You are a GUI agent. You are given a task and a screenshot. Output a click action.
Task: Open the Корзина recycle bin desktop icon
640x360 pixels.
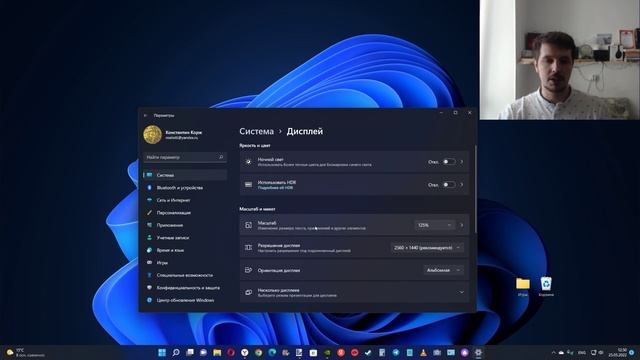pos(546,286)
